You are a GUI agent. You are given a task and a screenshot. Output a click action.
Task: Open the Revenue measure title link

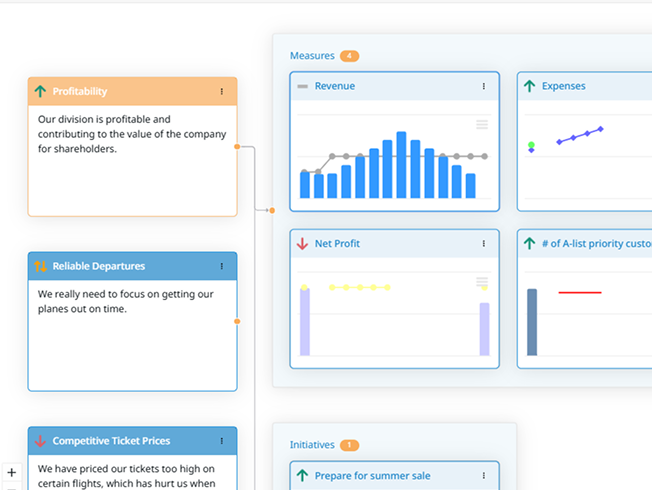tap(335, 86)
